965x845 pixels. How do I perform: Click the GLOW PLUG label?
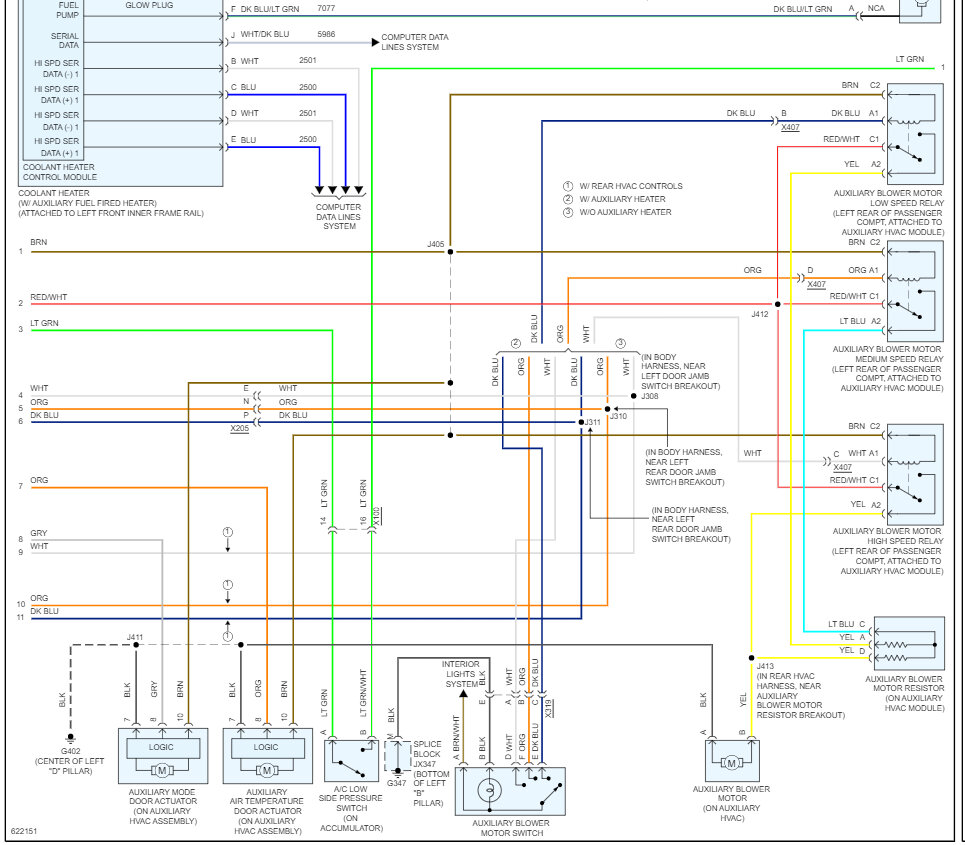click(x=149, y=5)
